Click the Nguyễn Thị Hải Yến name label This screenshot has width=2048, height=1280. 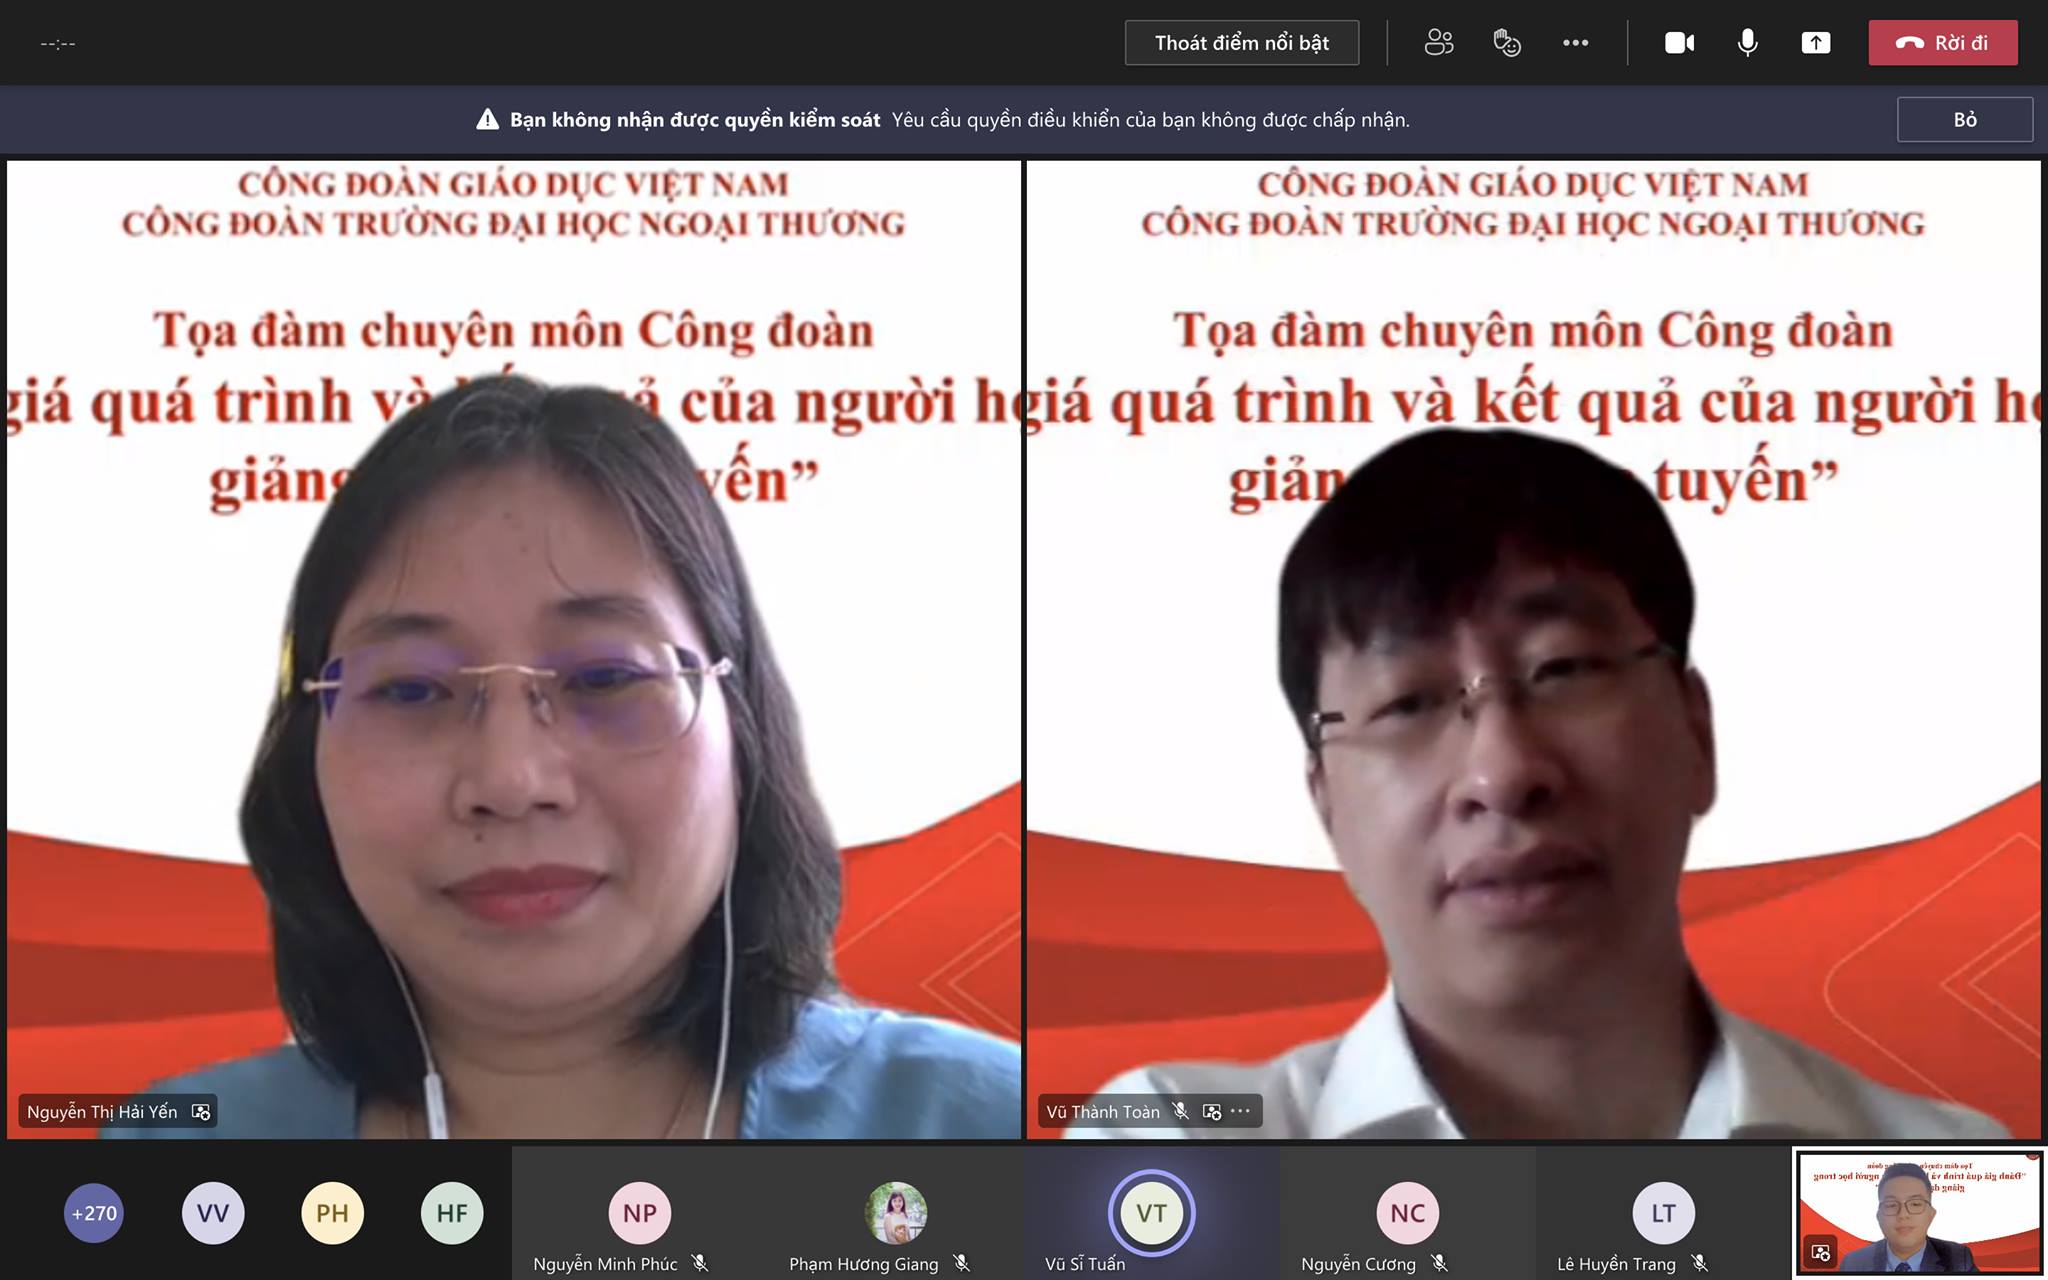(102, 1112)
